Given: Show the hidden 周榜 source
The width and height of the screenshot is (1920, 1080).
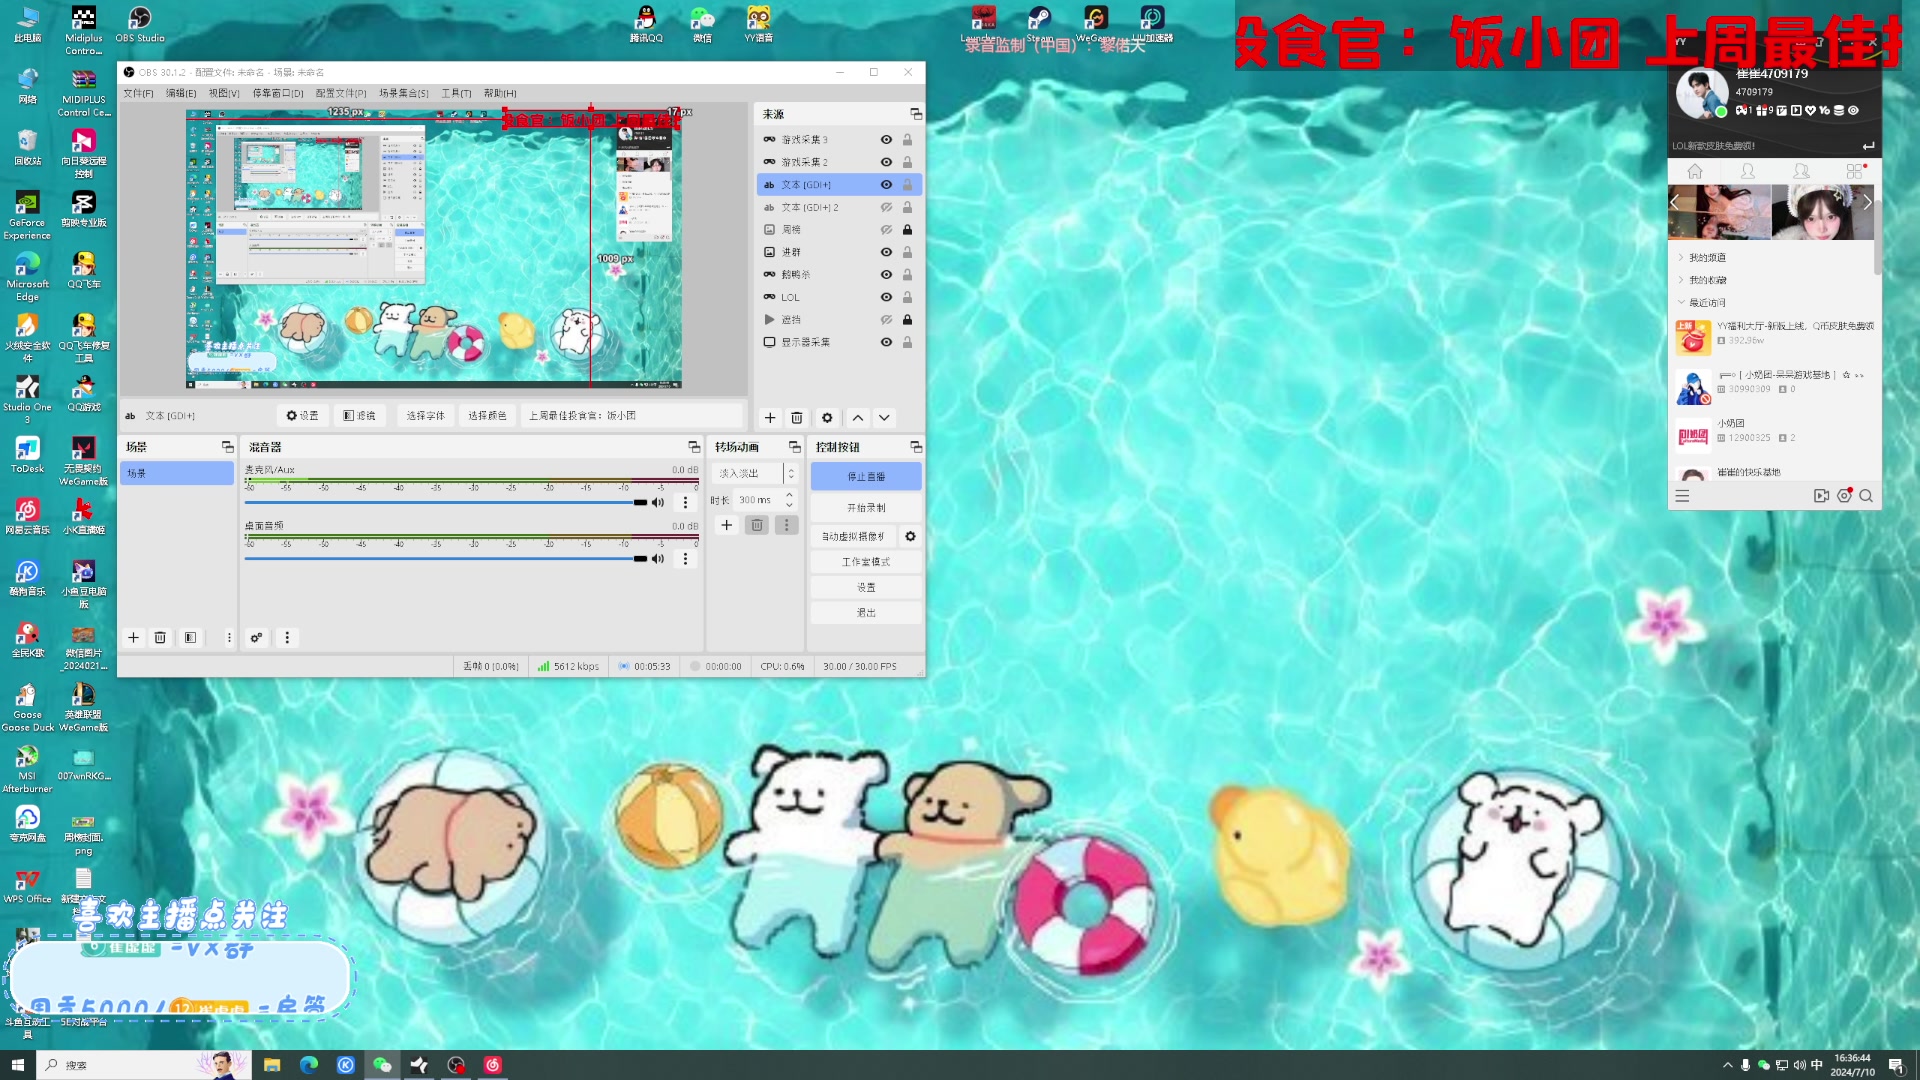Looking at the screenshot, I should pos(886,230).
